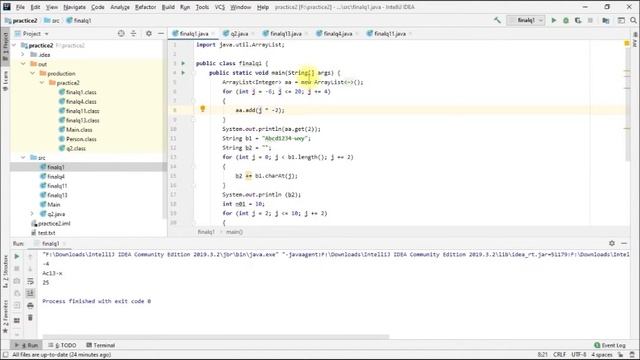
Task: Open the Terminal tool window button
Action: coord(100,345)
